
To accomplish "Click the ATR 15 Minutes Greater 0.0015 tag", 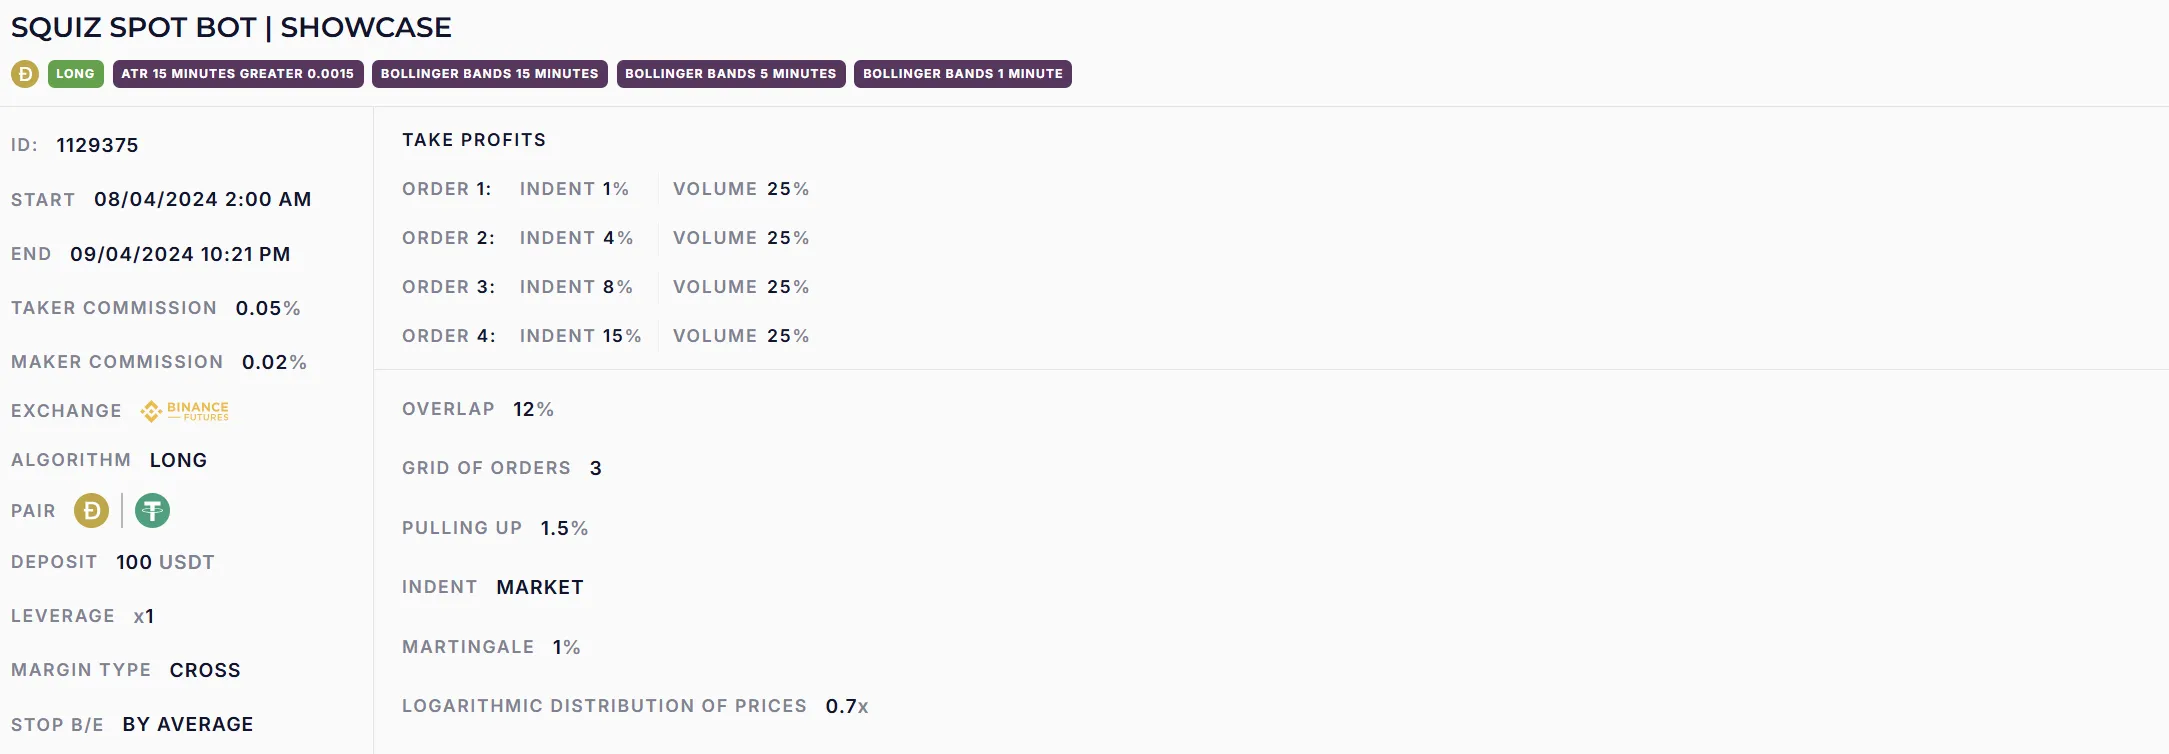I will click(x=237, y=74).
